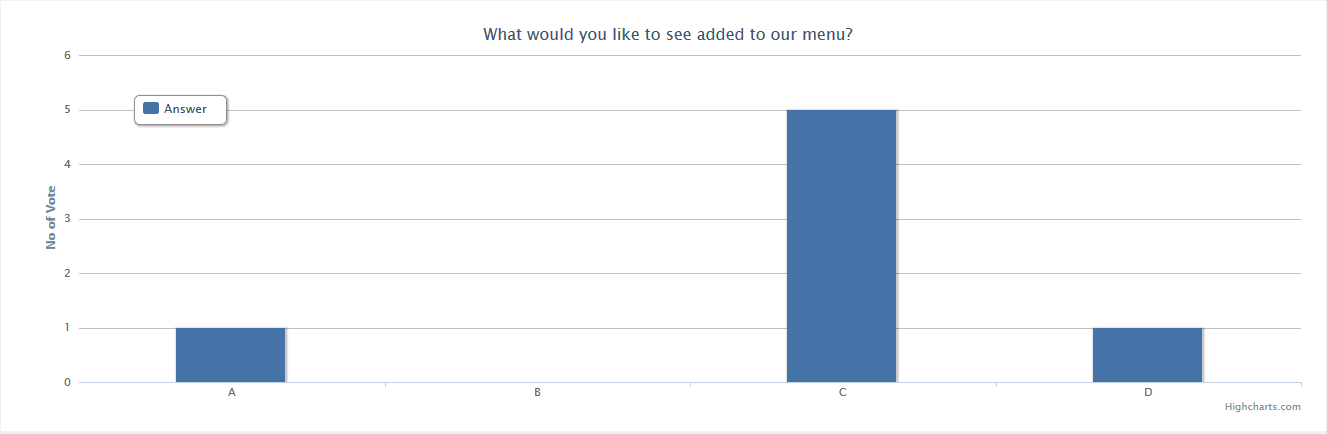Click the No of Vote axis title

[51, 218]
